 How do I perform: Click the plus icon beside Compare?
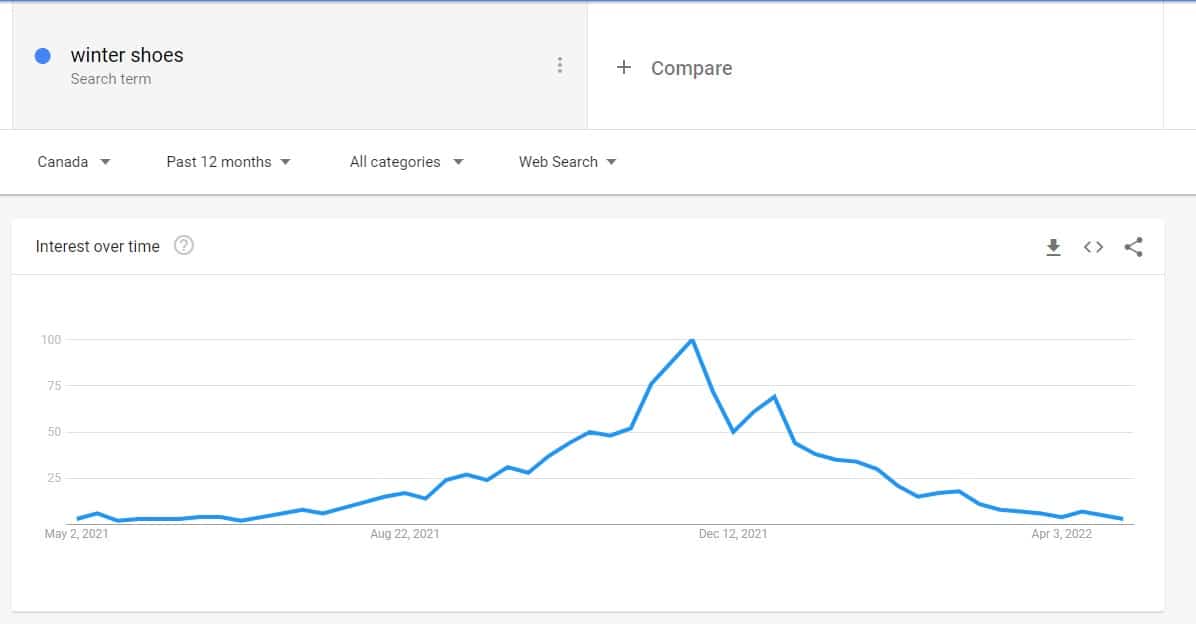[x=624, y=67]
